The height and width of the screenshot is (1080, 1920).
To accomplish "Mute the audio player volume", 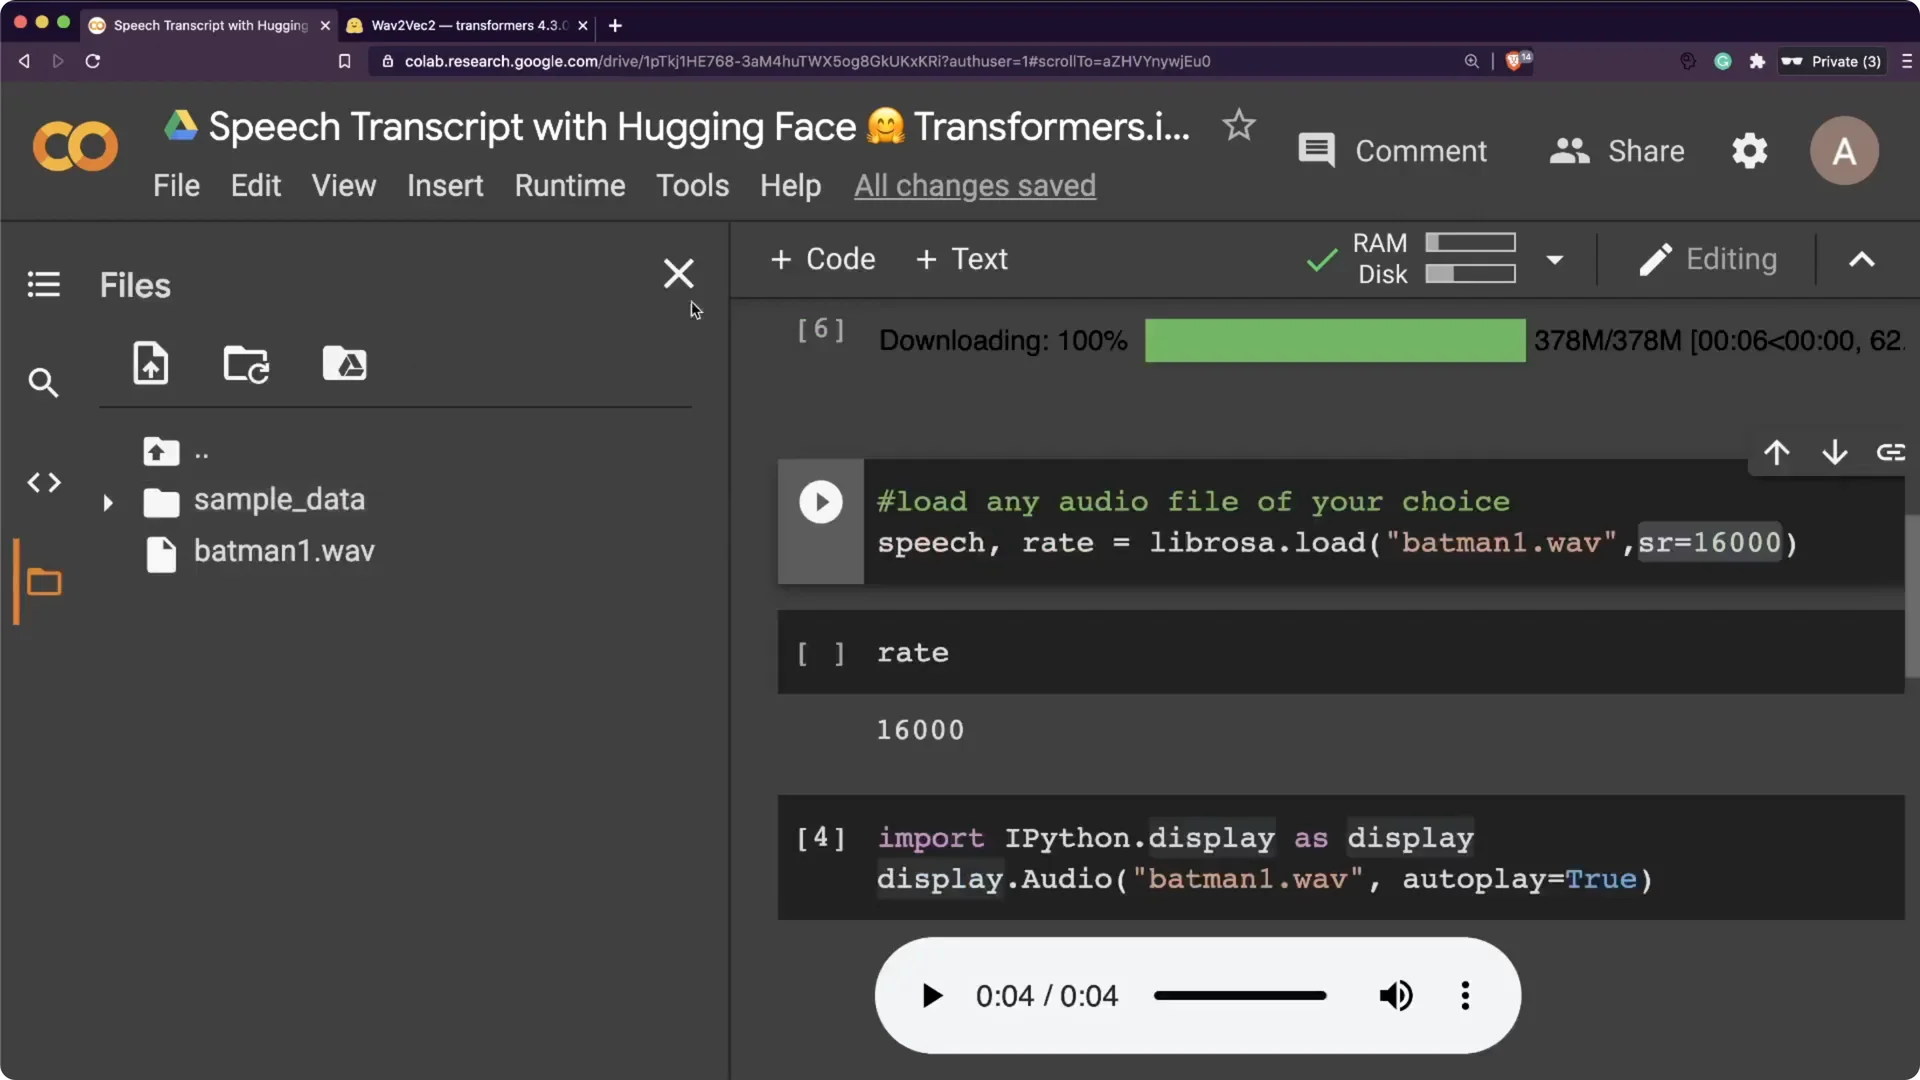I will 1396,995.
